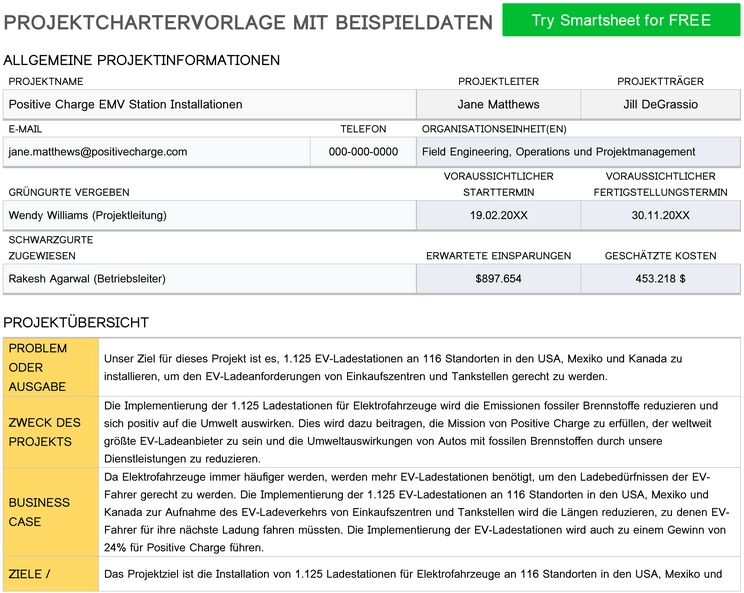
Task: Click the PROJEKTÜBERSICHT section heading
Action: click(x=76, y=323)
